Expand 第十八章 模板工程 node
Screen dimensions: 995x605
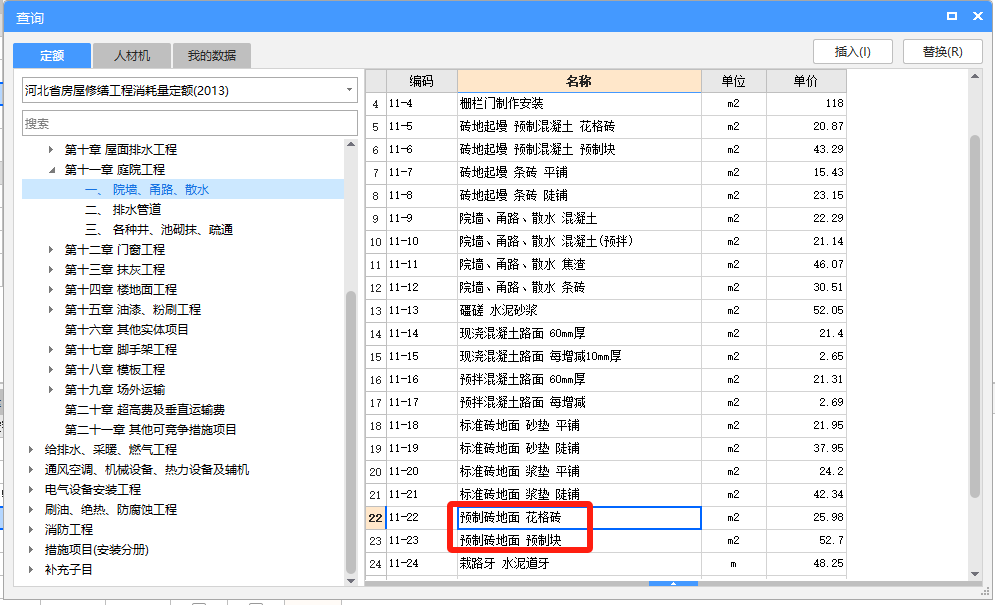coord(51,370)
